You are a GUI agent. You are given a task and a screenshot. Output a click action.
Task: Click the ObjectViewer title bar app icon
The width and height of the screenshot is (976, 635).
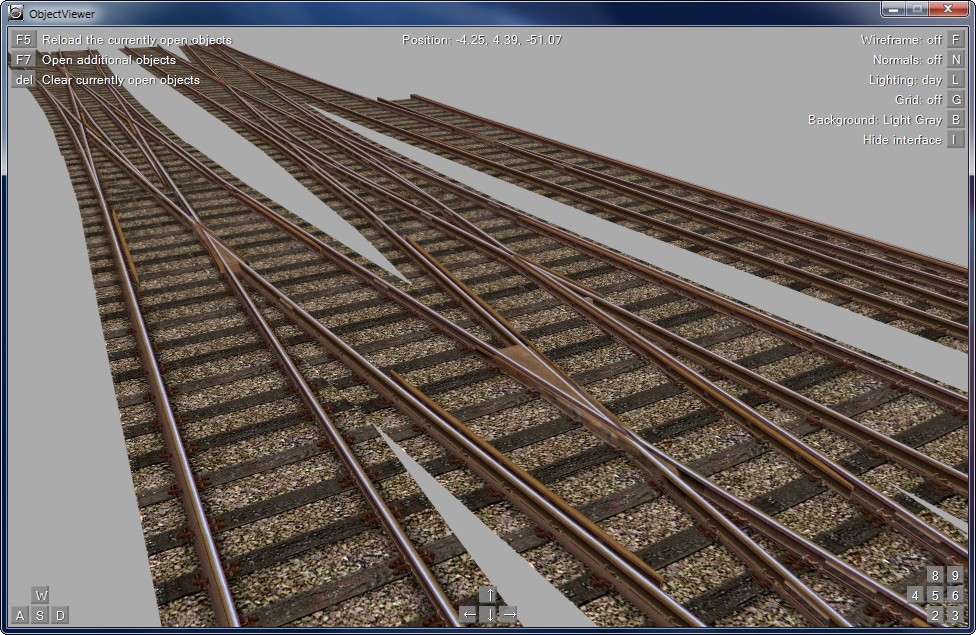click(15, 13)
